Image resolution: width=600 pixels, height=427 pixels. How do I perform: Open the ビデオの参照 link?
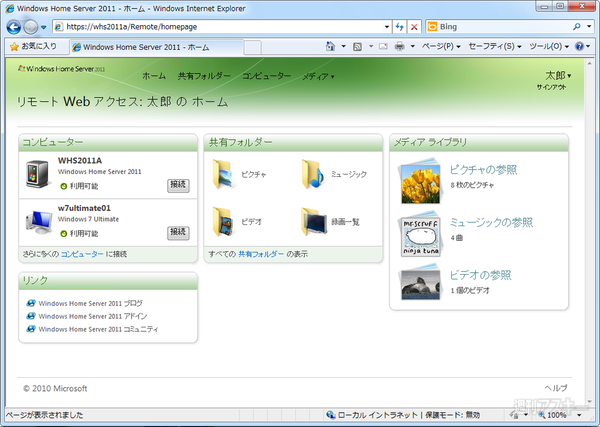[x=480, y=275]
